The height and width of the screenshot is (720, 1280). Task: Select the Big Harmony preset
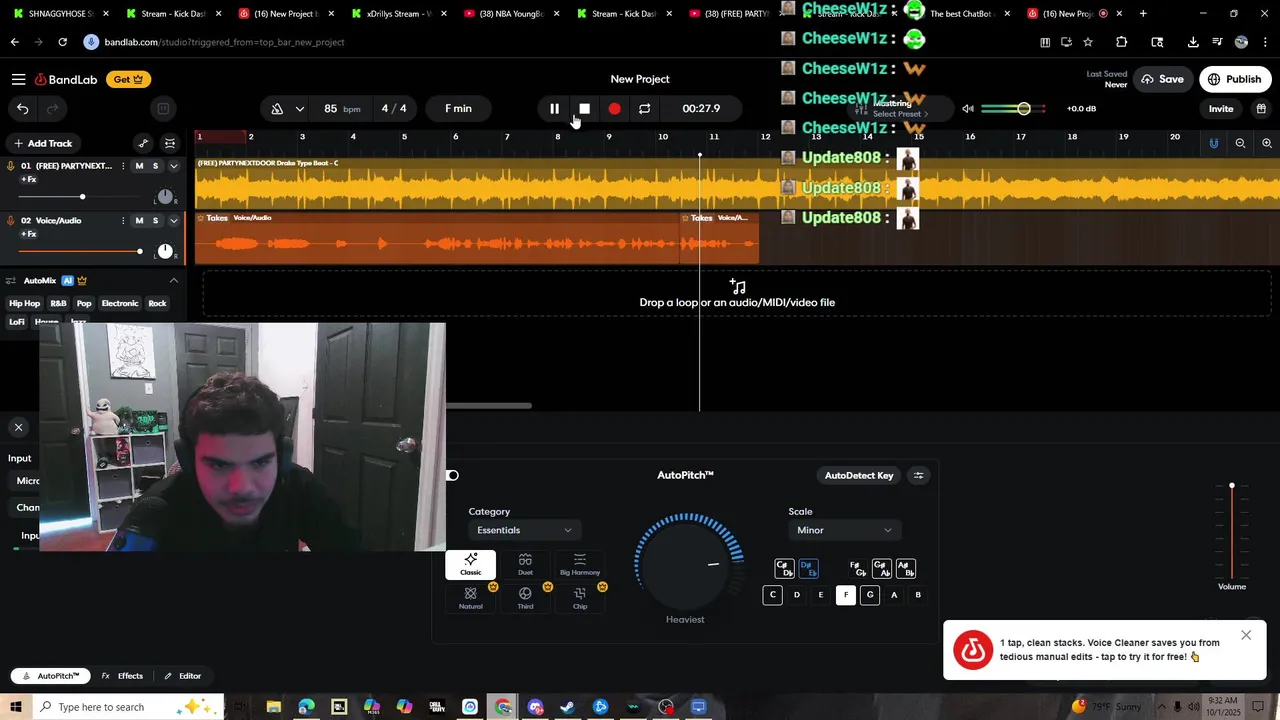coord(580,565)
